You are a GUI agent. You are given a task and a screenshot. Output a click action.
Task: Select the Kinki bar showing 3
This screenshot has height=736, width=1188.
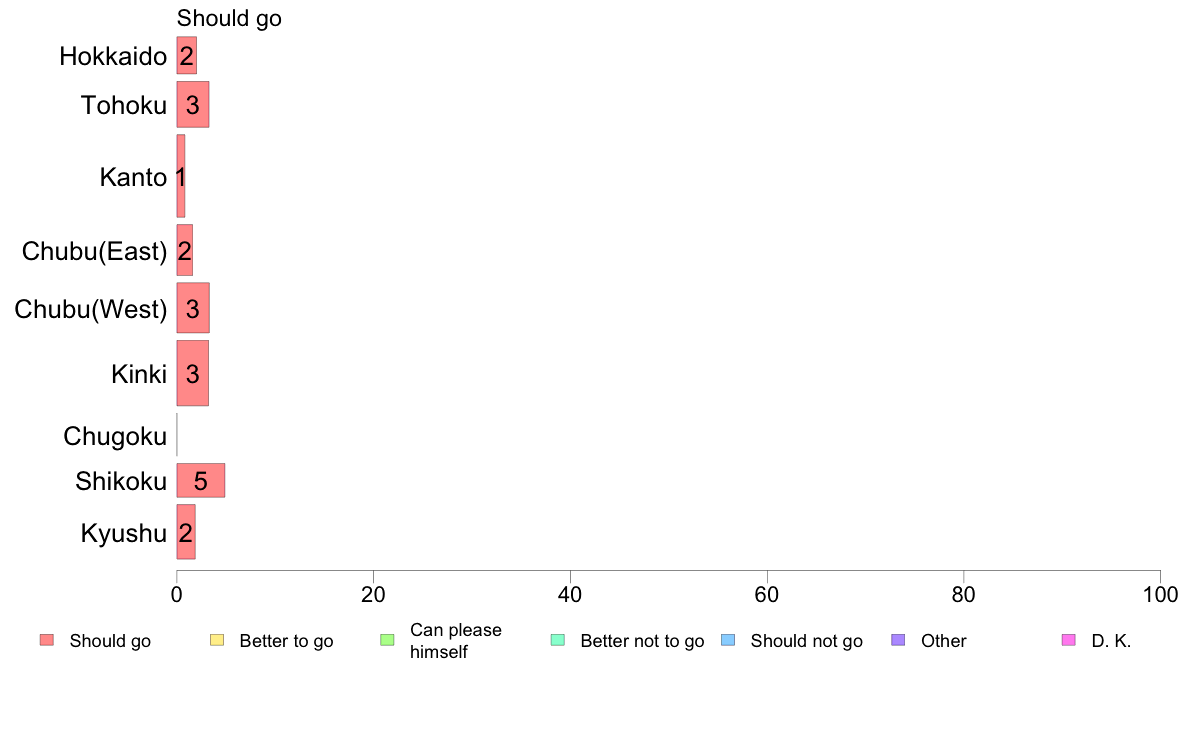point(192,373)
